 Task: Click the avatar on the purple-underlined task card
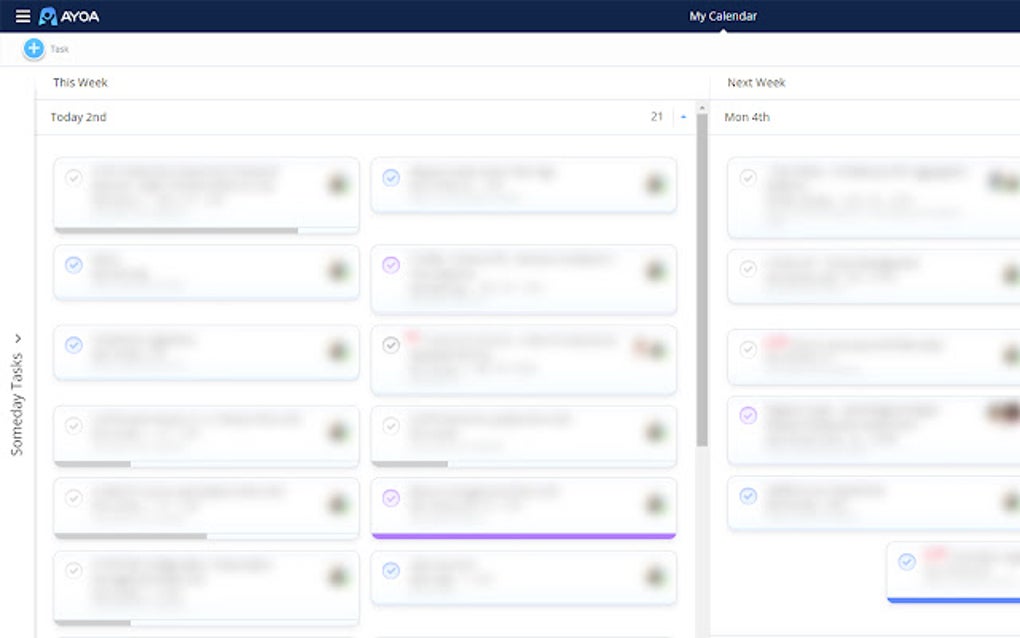pos(651,507)
